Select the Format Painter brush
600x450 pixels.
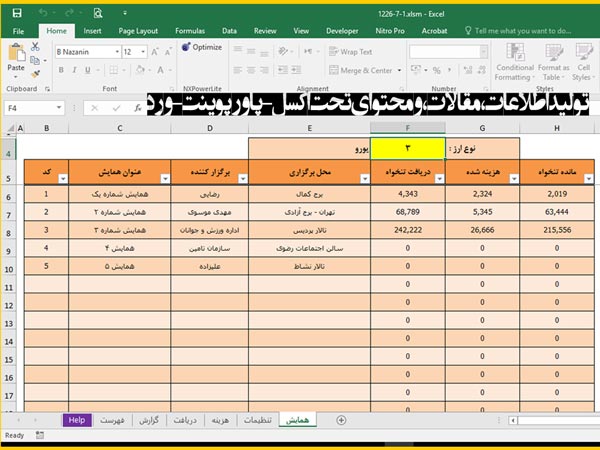[35, 74]
